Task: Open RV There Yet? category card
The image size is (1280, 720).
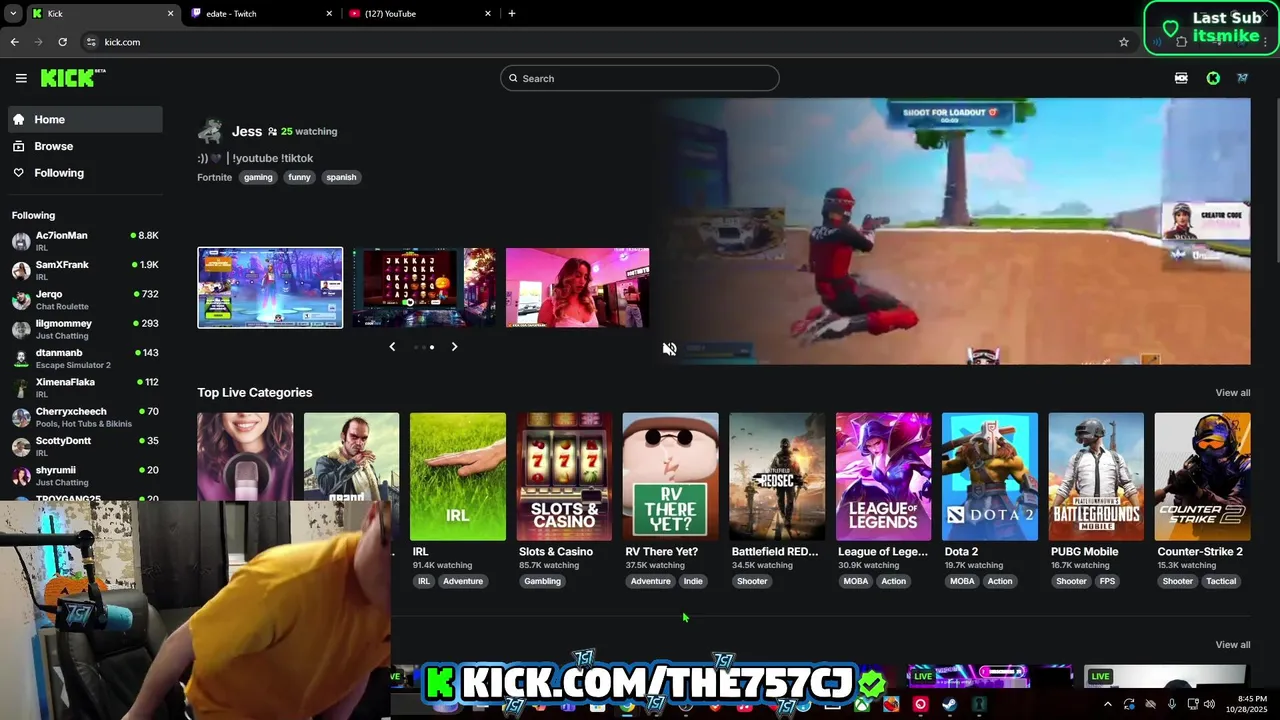Action: click(x=670, y=477)
